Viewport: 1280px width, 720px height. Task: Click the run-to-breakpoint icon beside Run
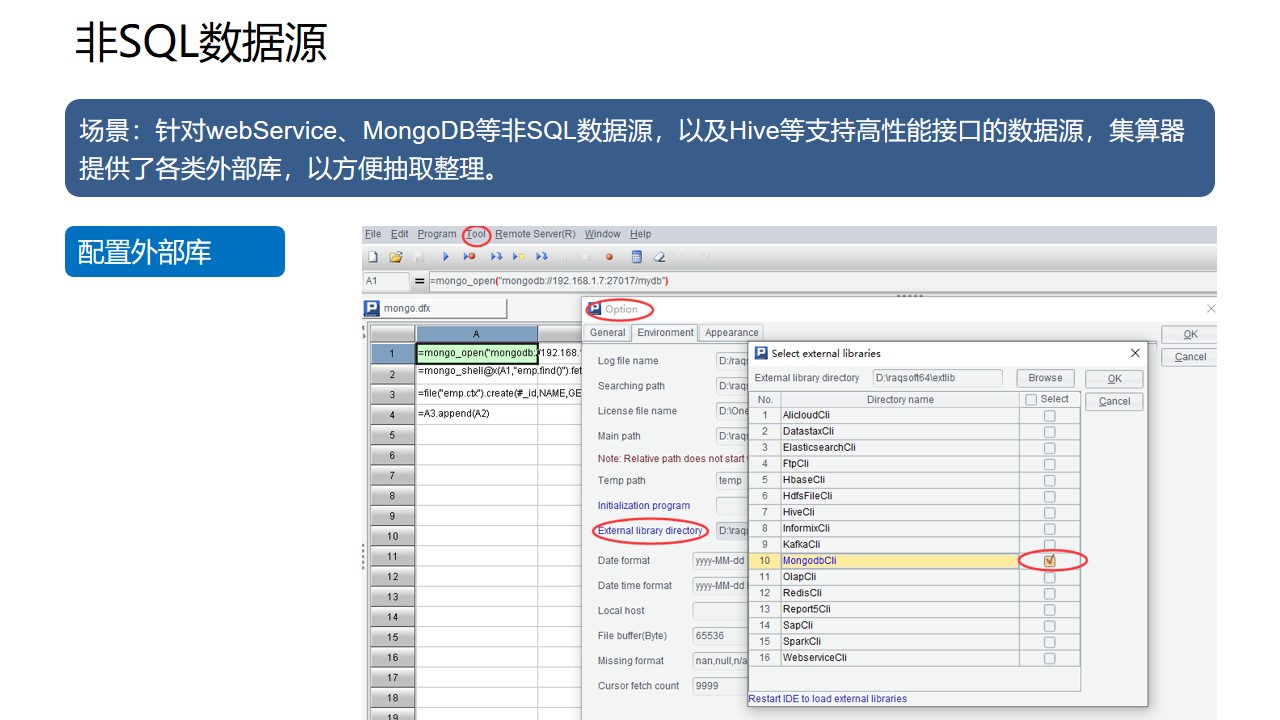point(469,257)
